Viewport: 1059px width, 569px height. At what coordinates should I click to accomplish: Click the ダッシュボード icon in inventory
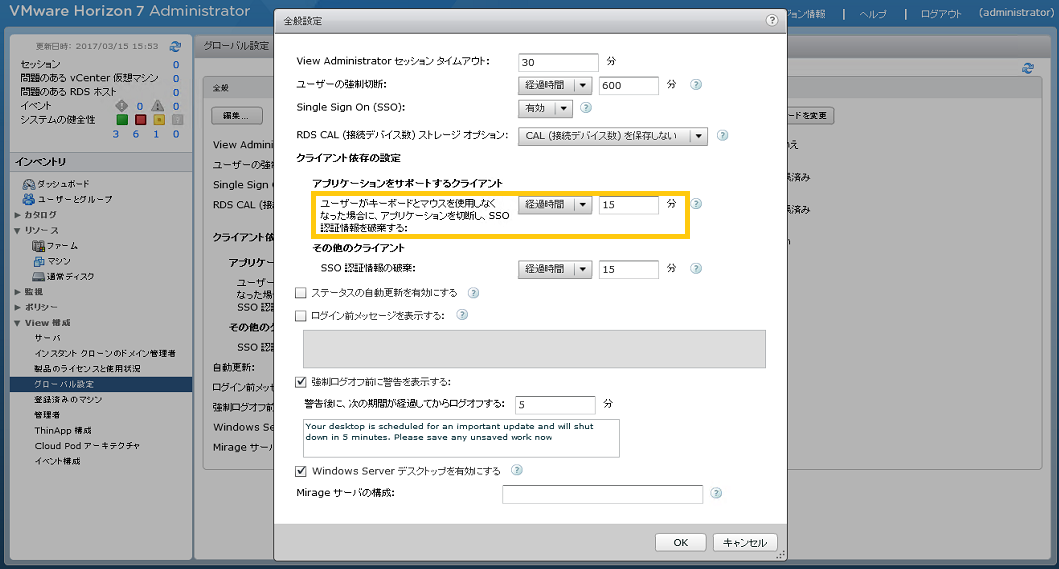point(28,184)
